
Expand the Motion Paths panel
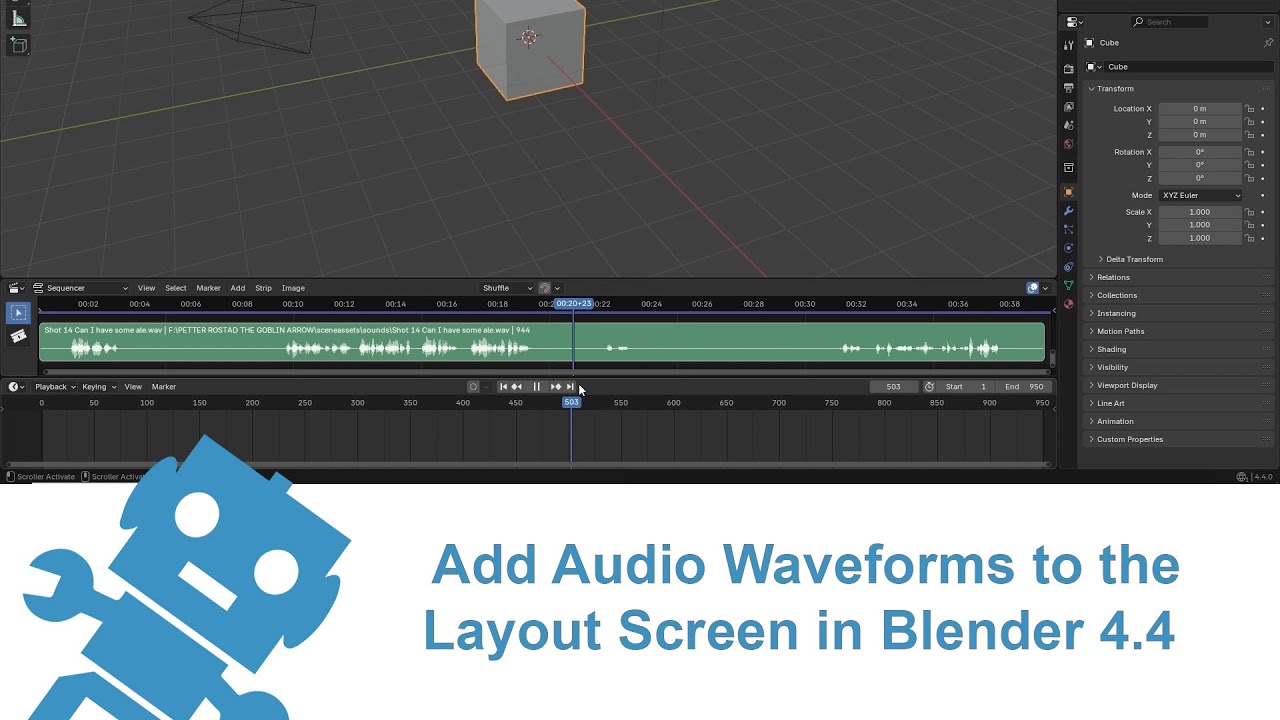pyautogui.click(x=1120, y=331)
